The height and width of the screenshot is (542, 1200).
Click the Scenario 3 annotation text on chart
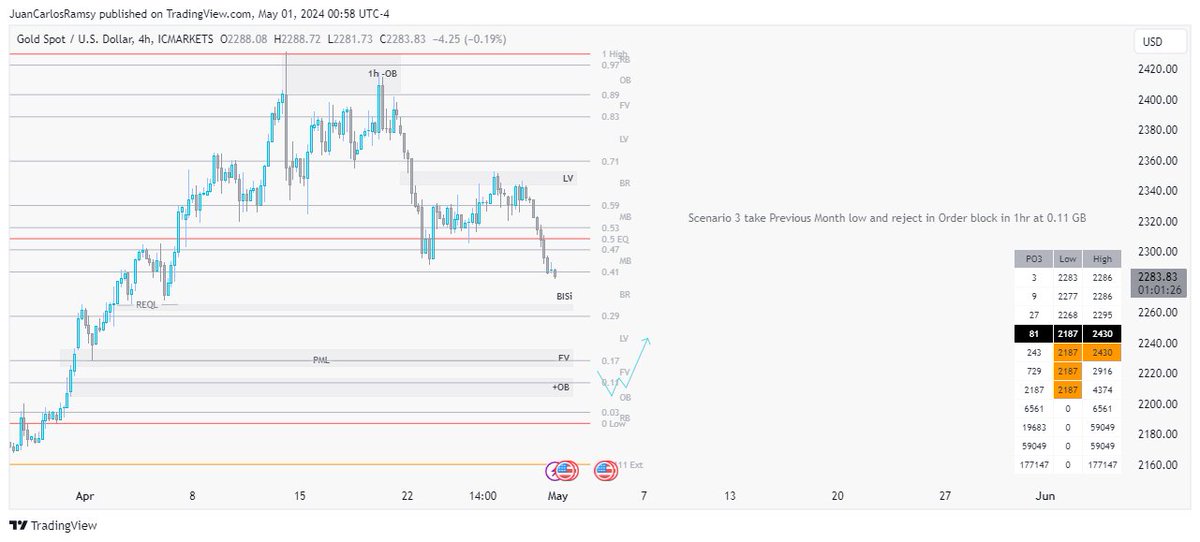point(887,217)
